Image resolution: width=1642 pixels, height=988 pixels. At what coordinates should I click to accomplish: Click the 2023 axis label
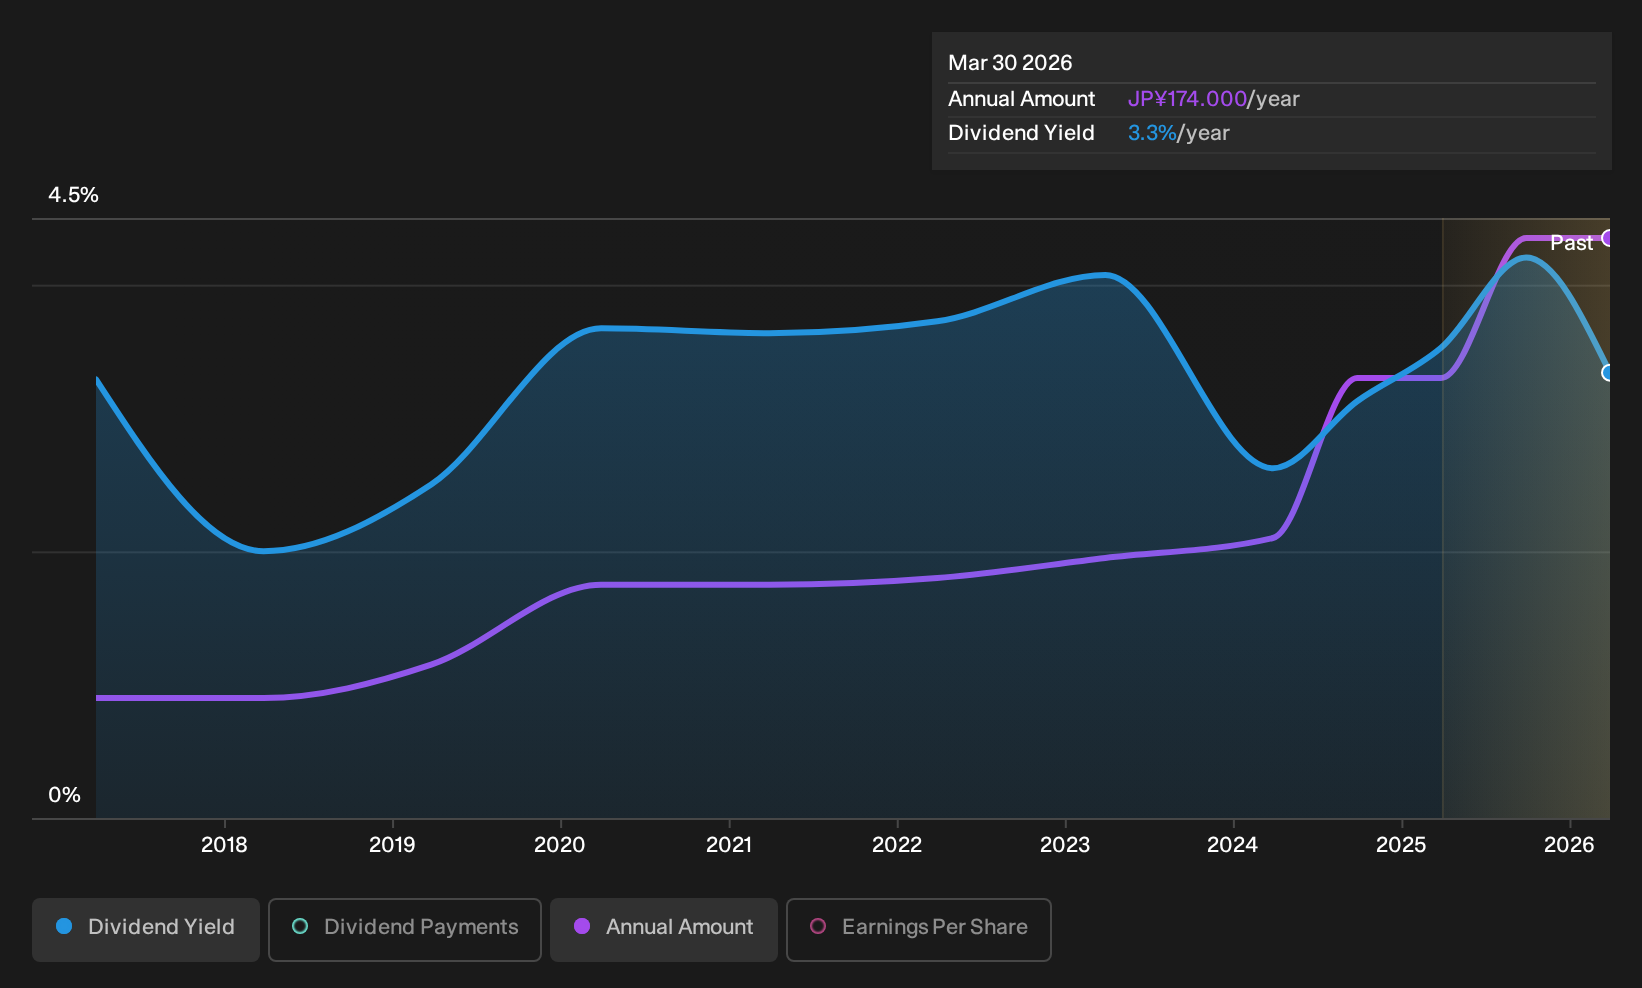tap(1065, 845)
